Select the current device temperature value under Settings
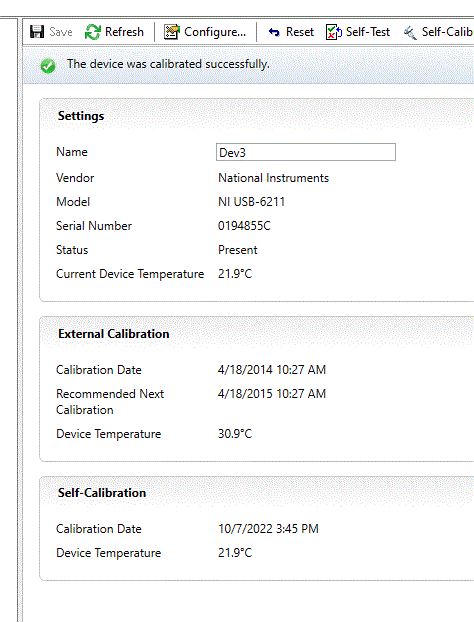The width and height of the screenshot is (474, 622). [235, 274]
